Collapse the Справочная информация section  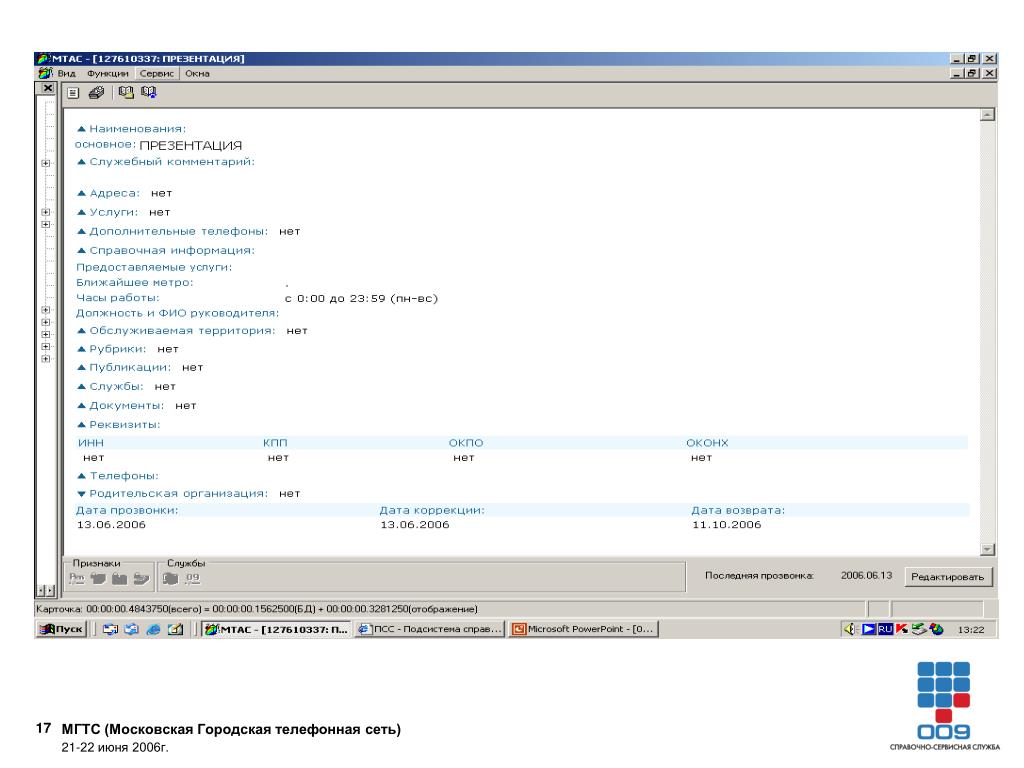click(x=82, y=250)
